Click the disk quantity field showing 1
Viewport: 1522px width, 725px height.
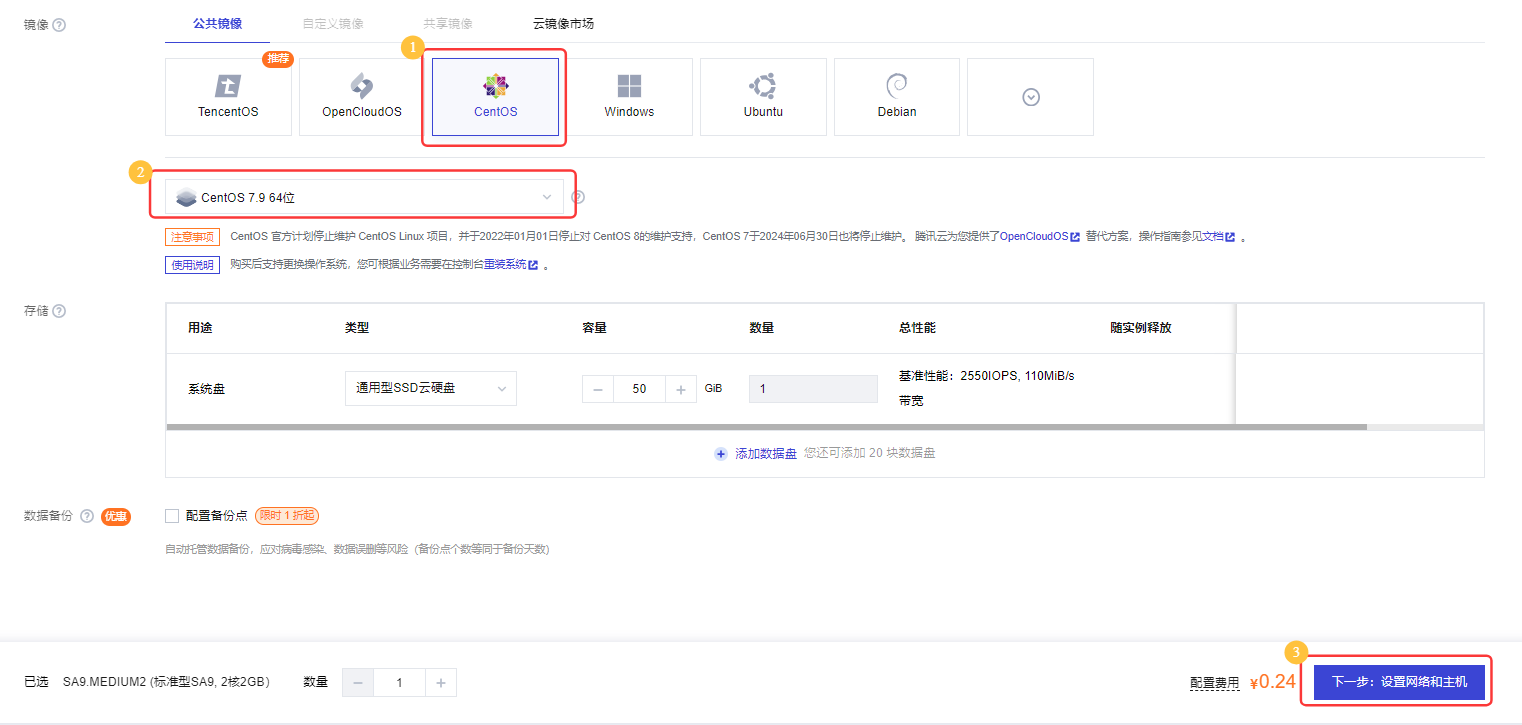click(x=813, y=388)
